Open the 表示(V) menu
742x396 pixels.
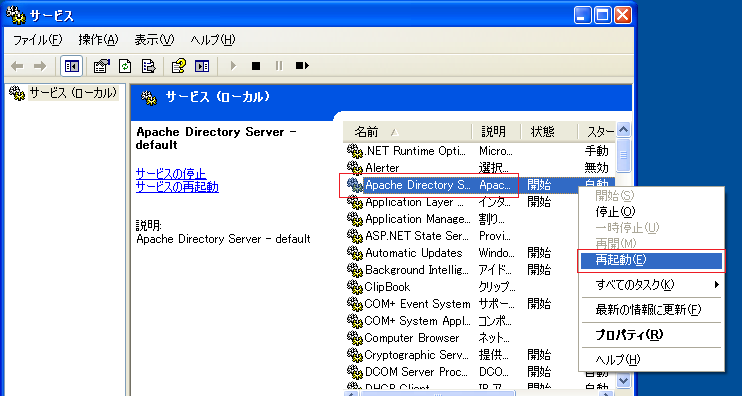[x=154, y=40]
